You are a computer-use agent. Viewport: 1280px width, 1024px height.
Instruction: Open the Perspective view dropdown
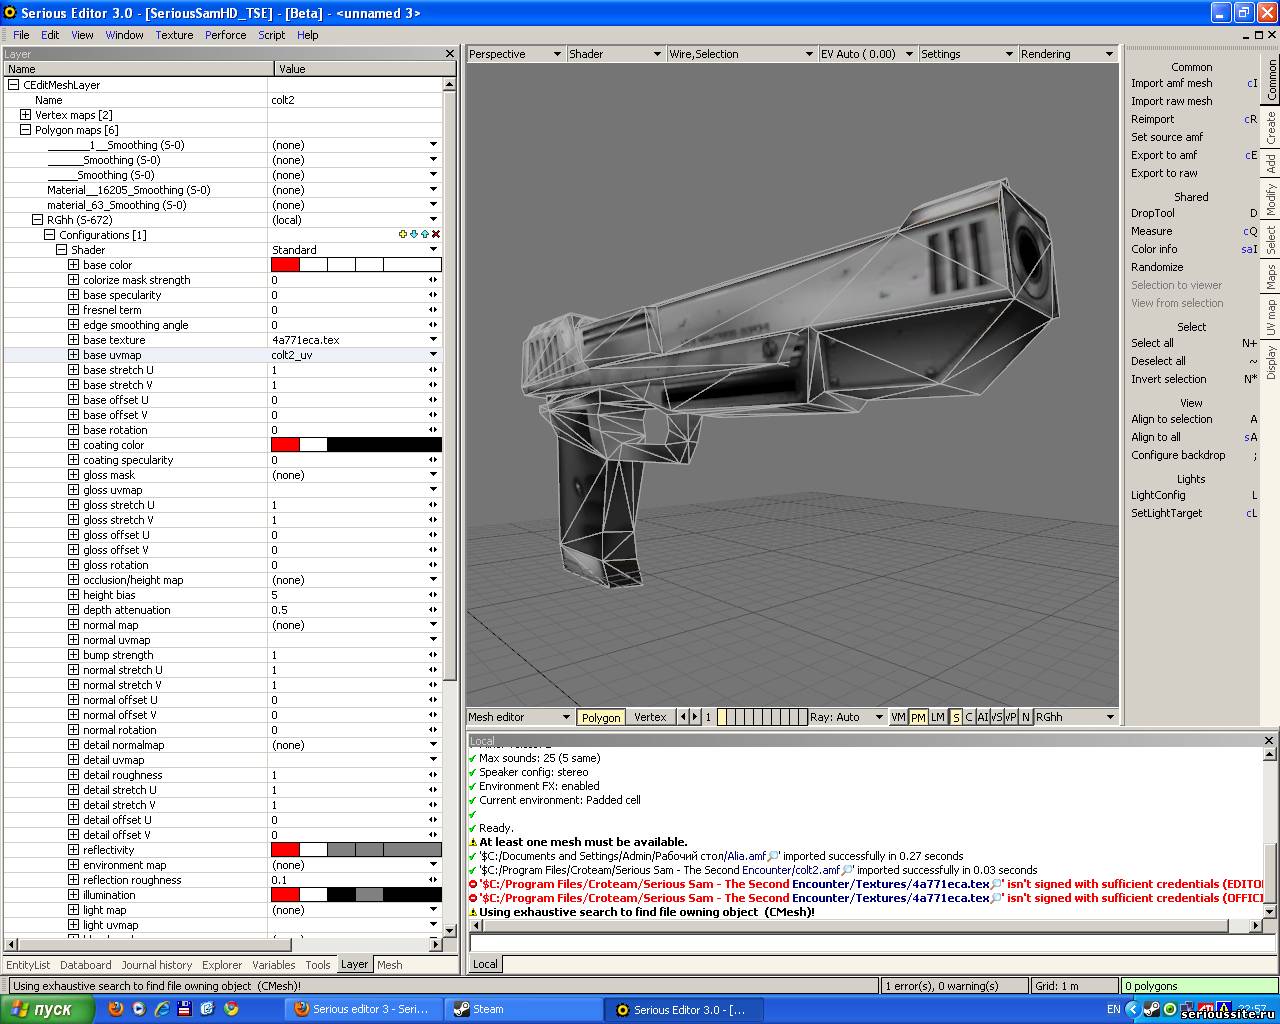coord(515,54)
